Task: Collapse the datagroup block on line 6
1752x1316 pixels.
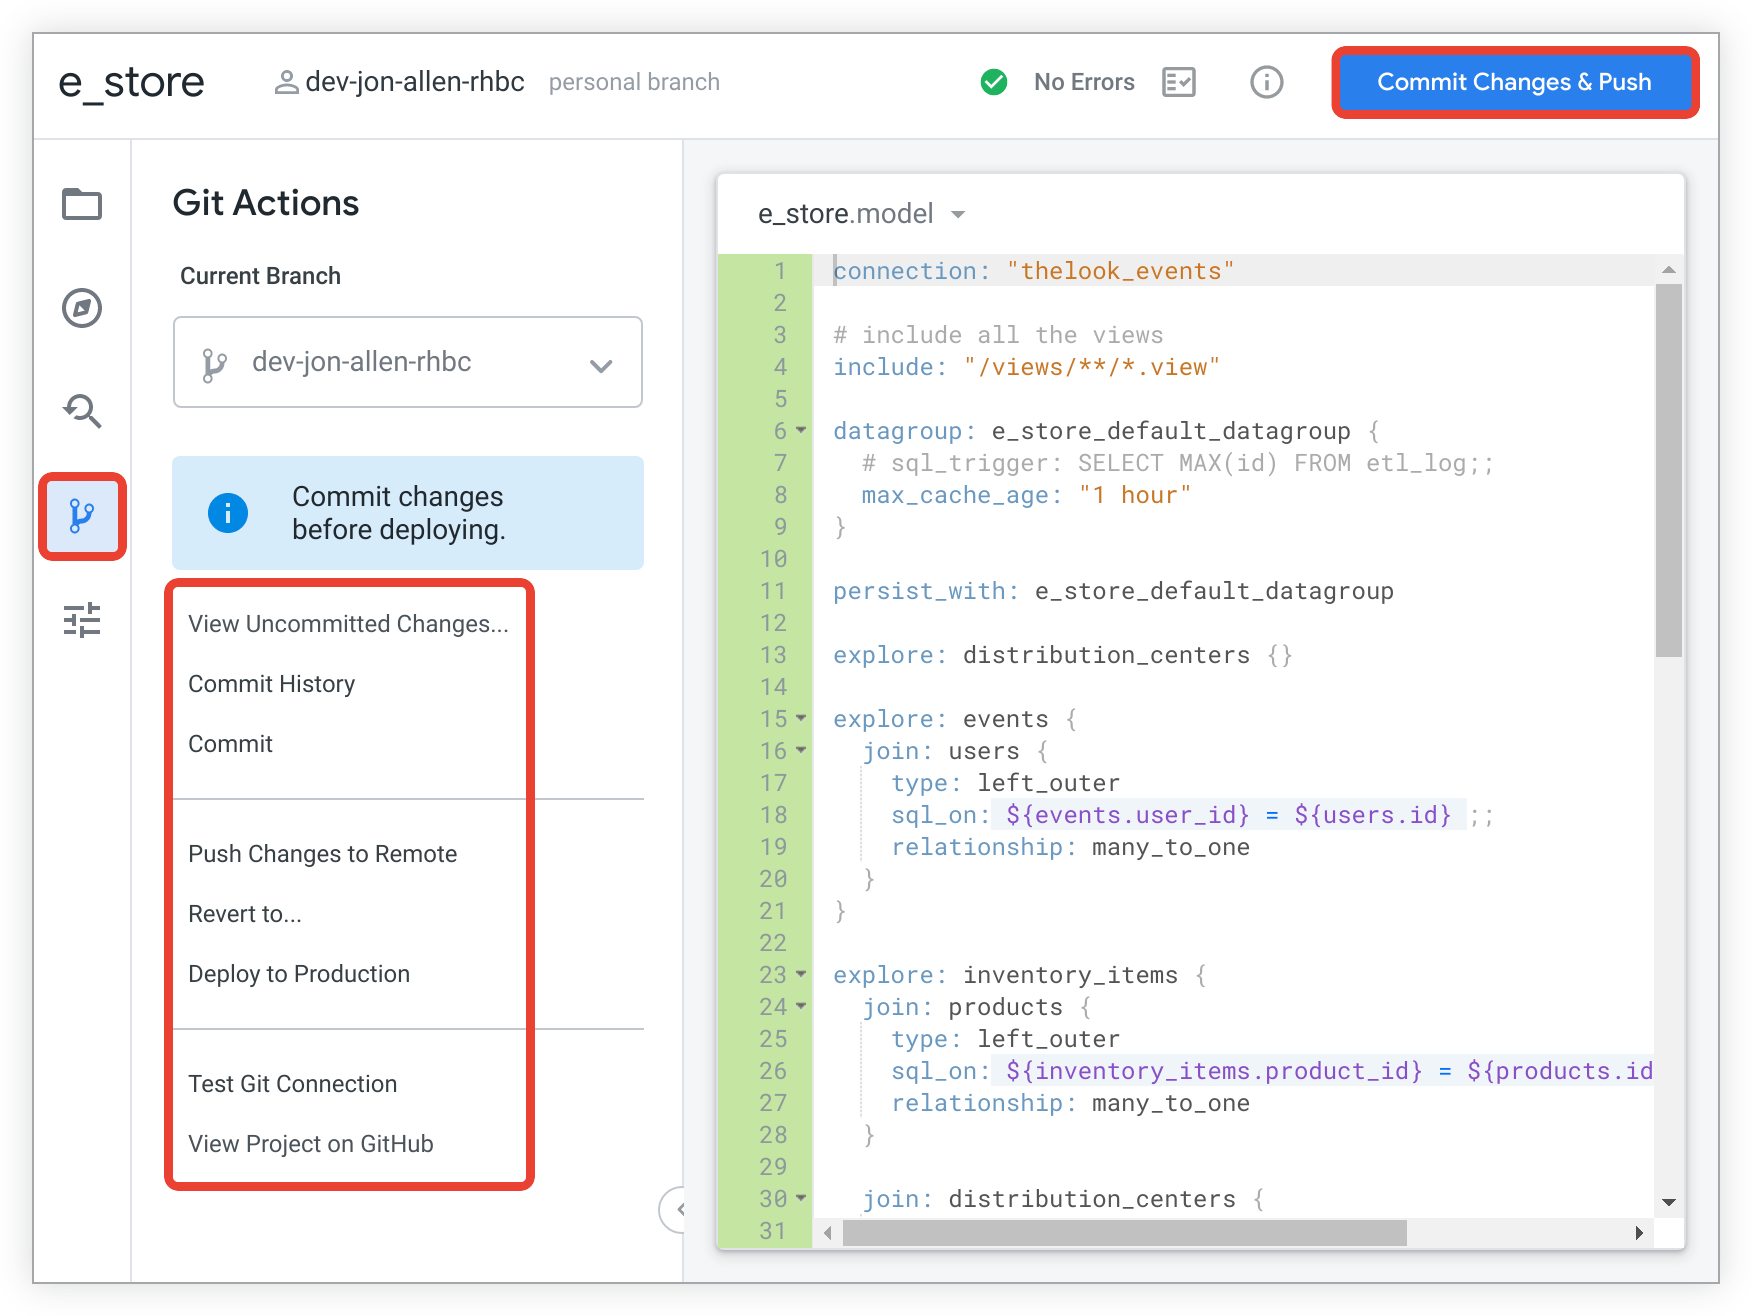Action: click(x=800, y=431)
